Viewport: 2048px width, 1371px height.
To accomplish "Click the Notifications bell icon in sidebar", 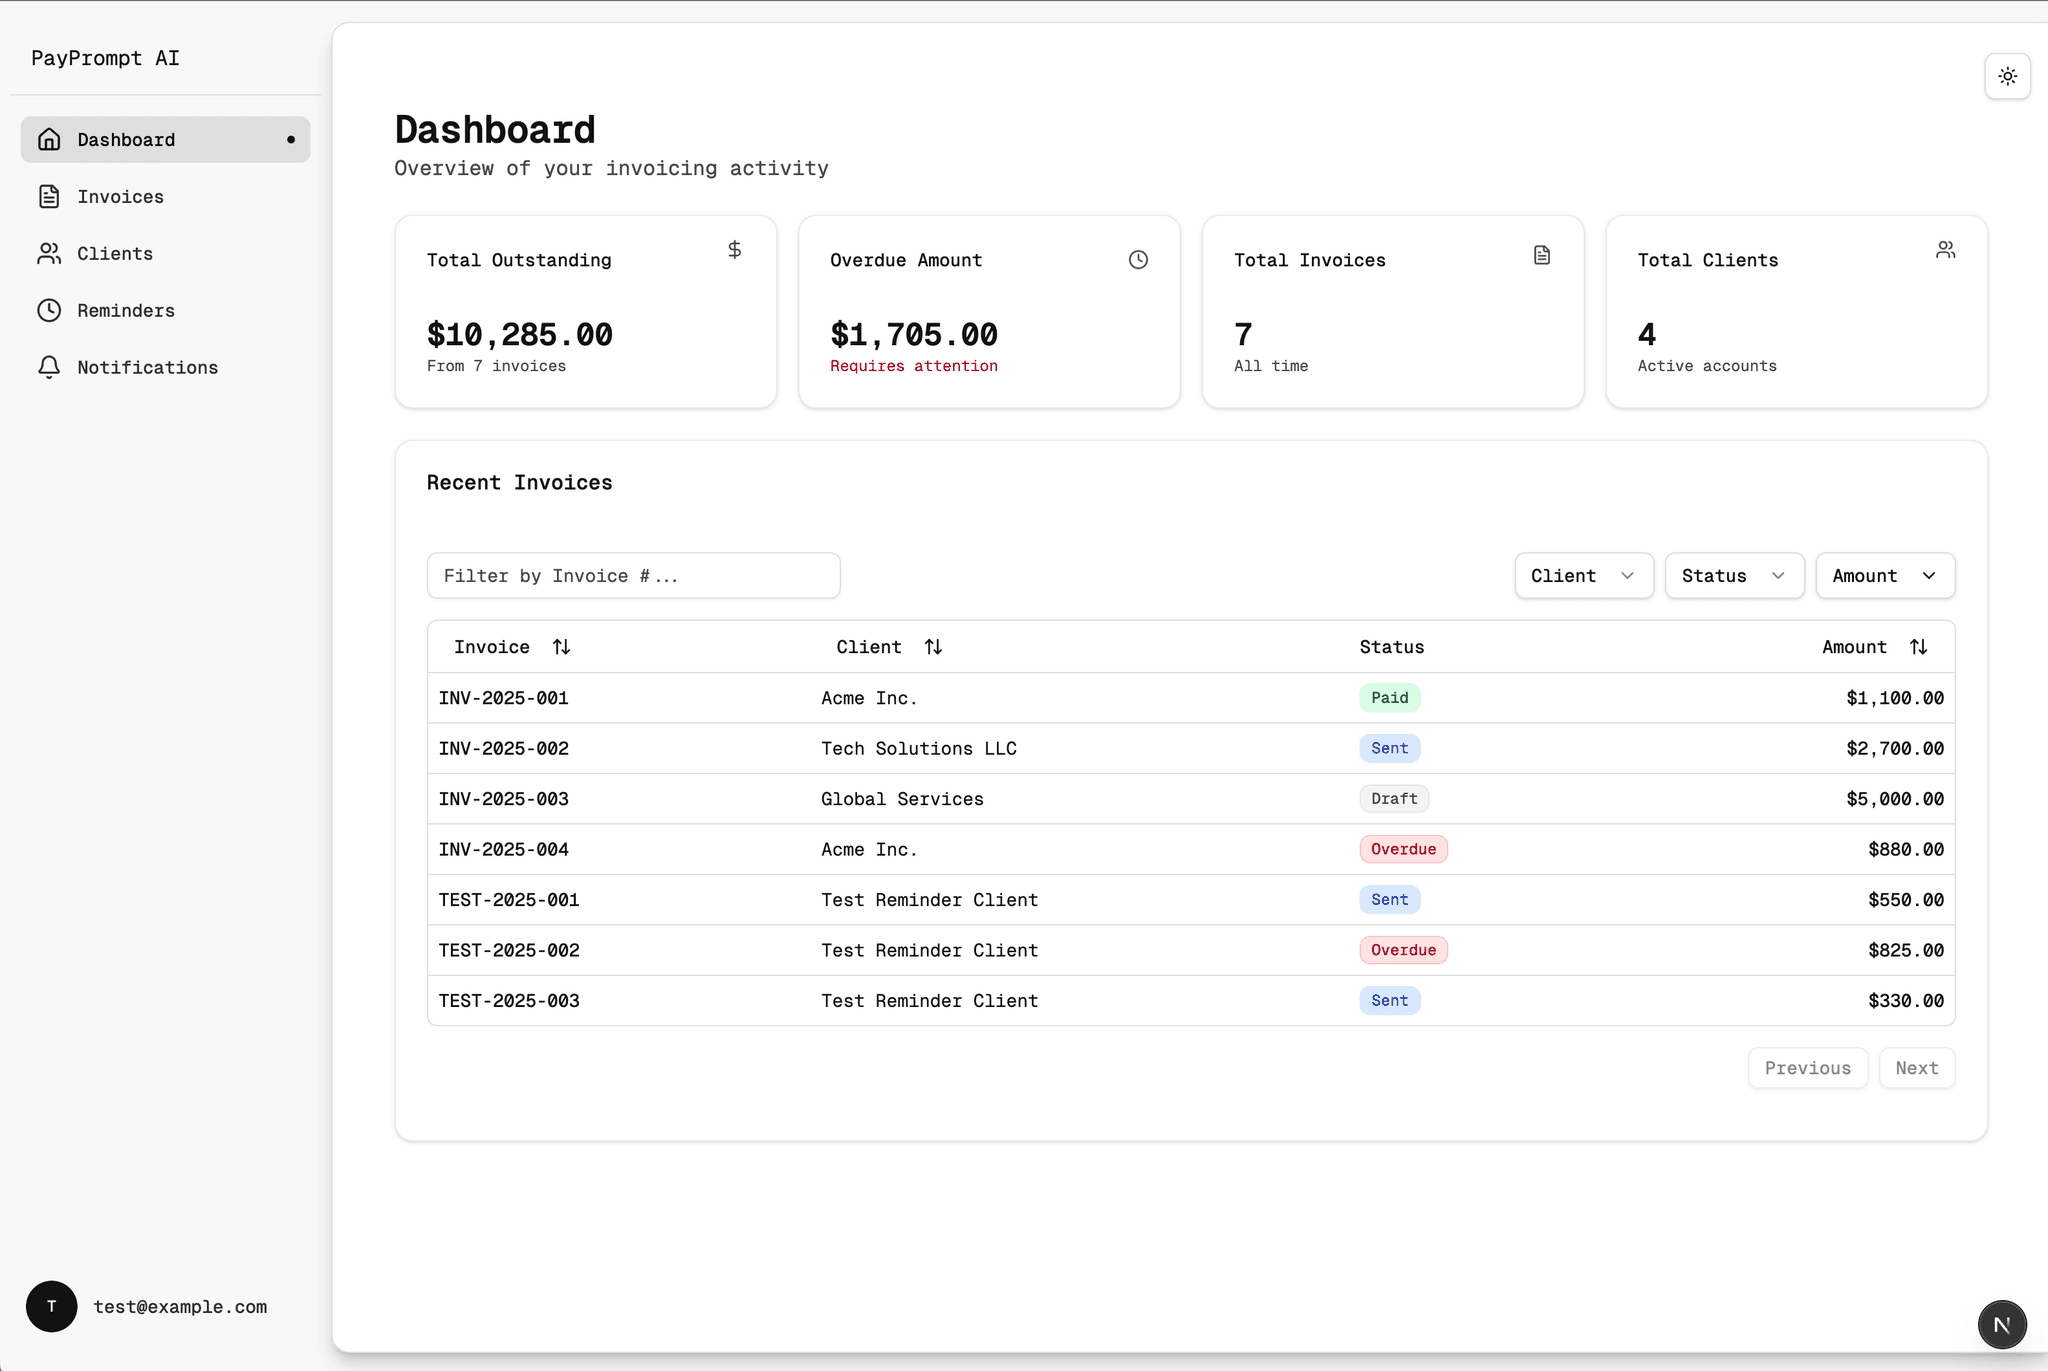I will pos(49,368).
